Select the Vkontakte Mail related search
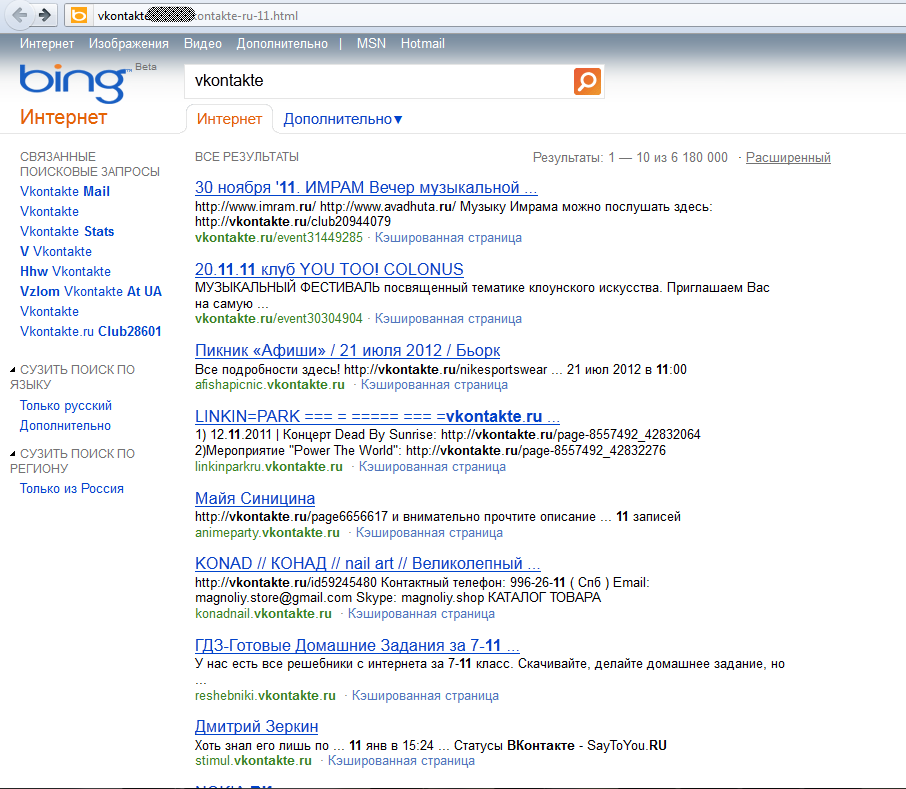 pyautogui.click(x=65, y=191)
